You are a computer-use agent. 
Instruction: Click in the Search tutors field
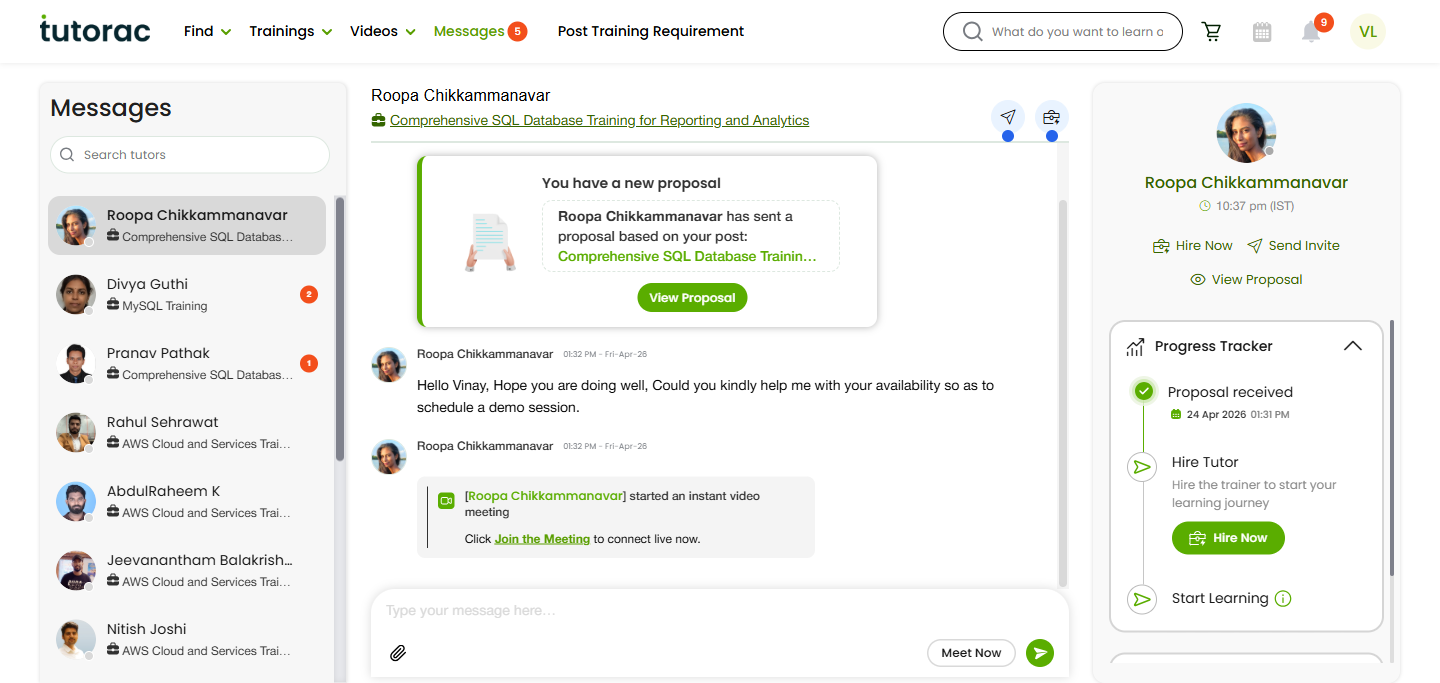[190, 155]
